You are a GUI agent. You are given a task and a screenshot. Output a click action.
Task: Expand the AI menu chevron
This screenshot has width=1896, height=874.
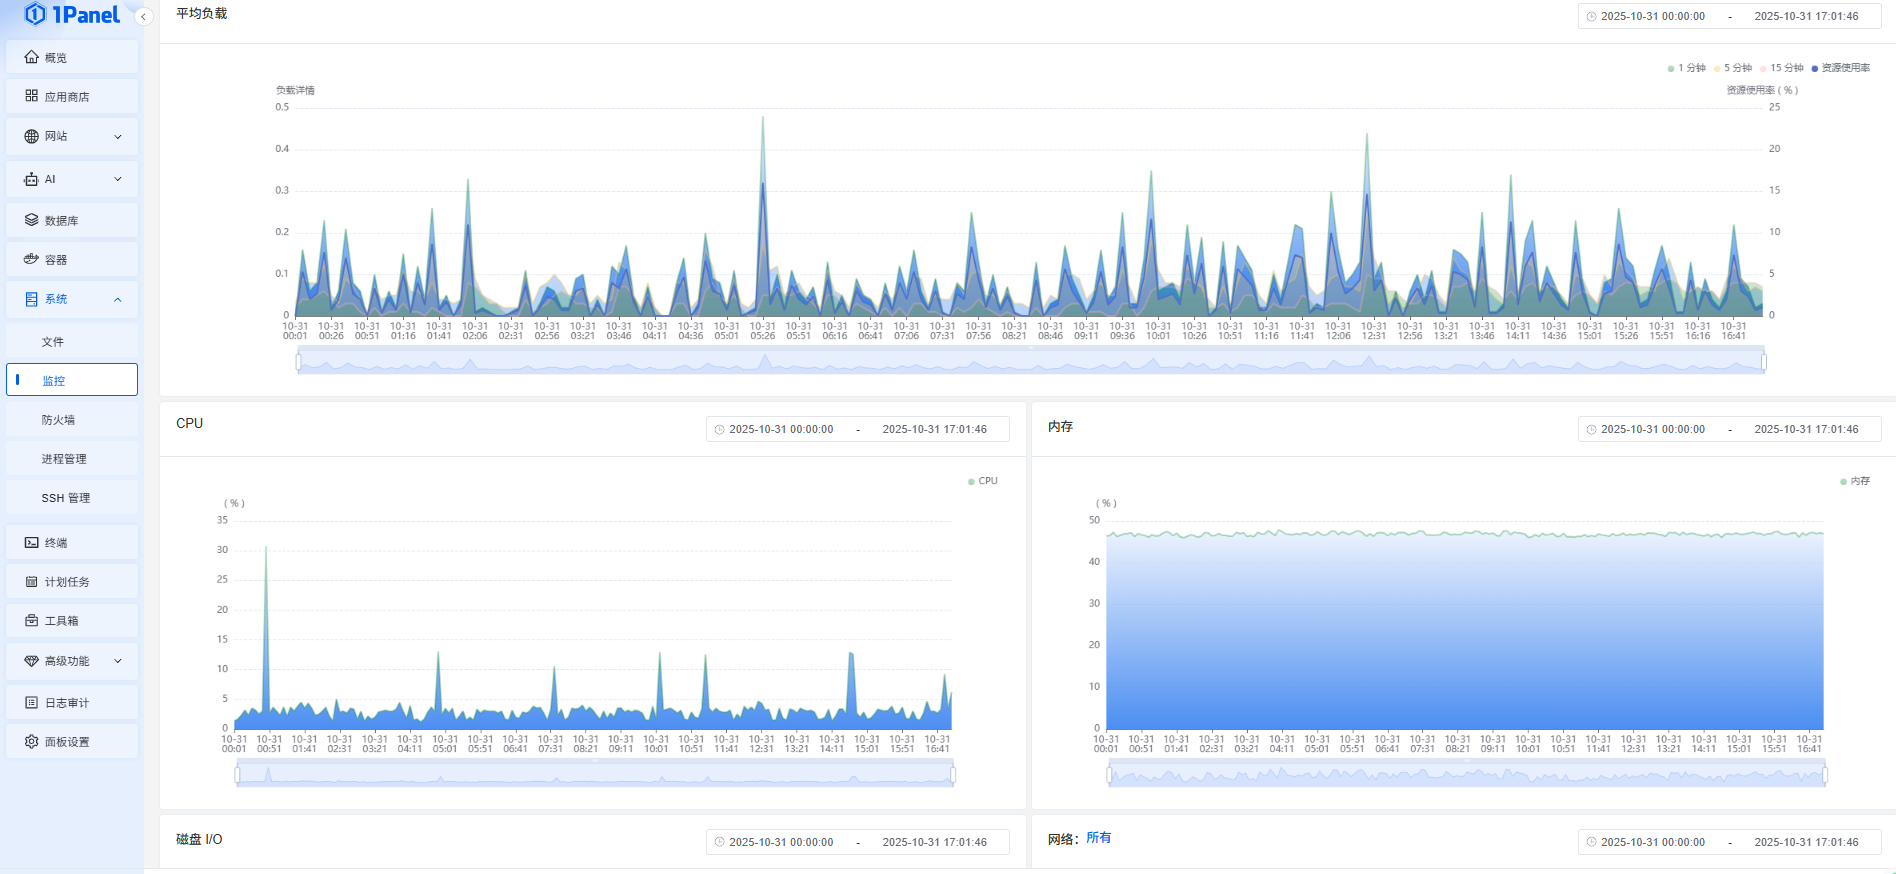118,179
